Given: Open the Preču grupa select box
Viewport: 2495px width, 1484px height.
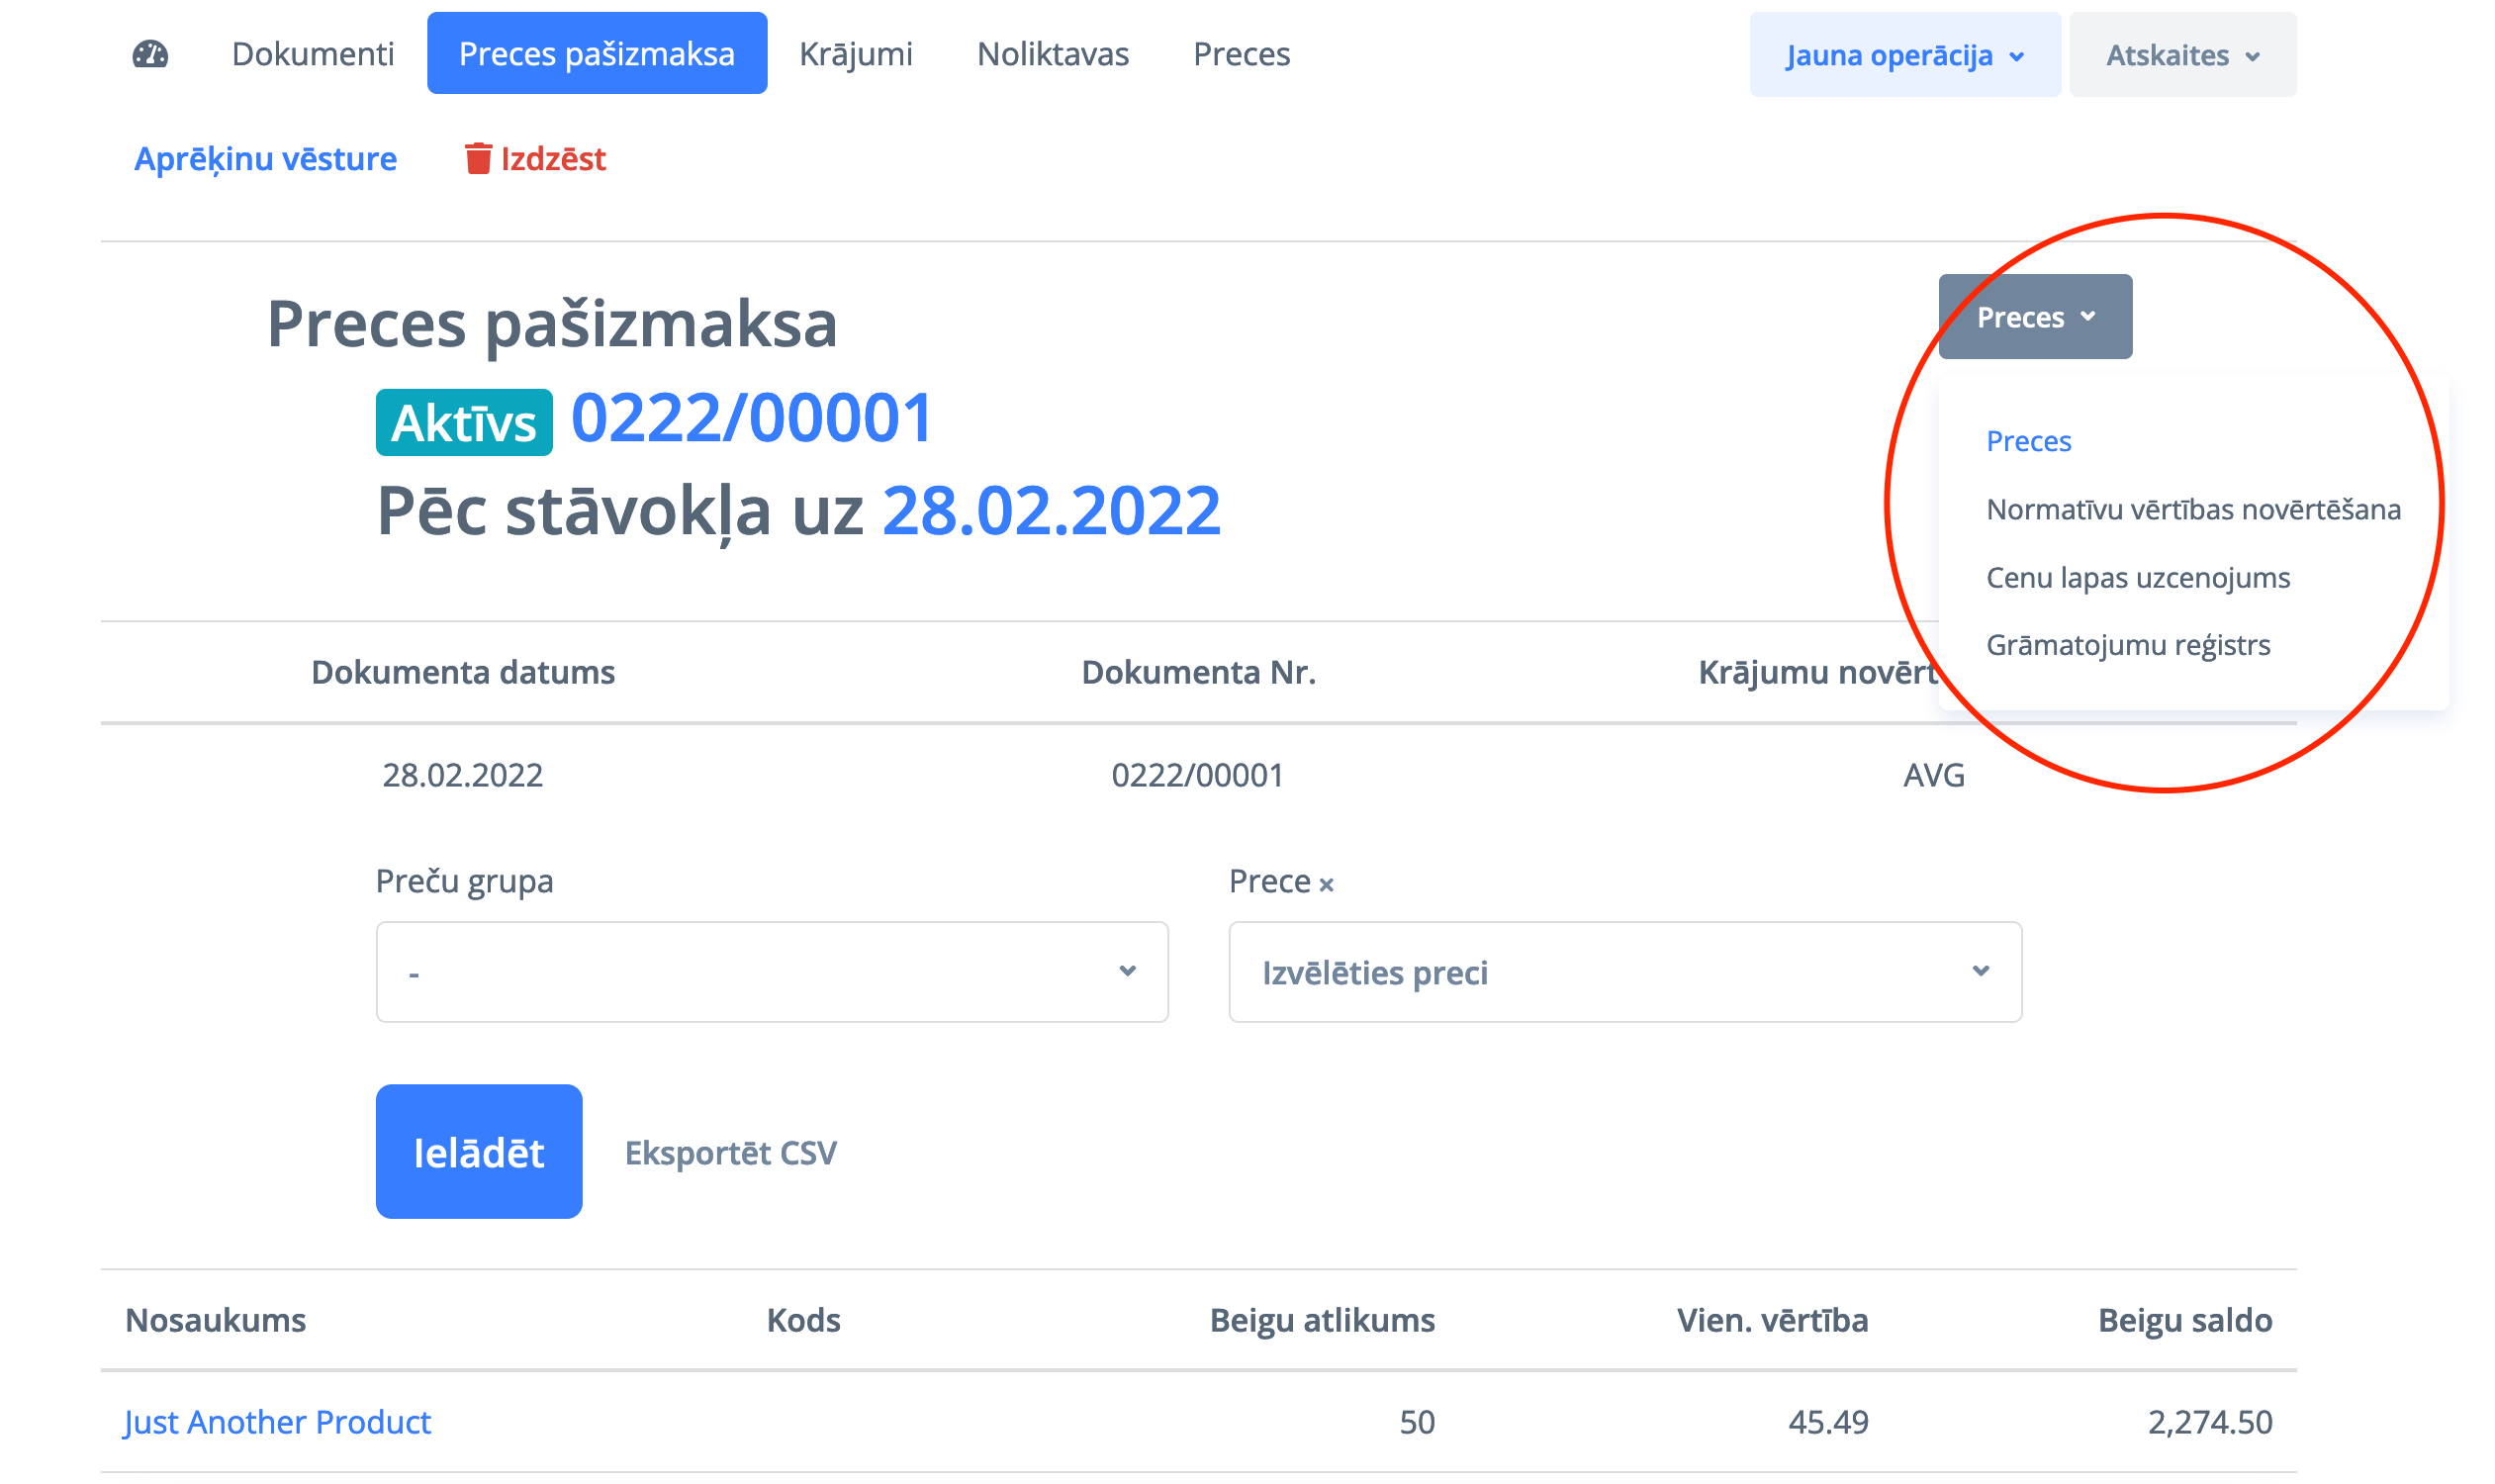Looking at the screenshot, I should point(771,972).
